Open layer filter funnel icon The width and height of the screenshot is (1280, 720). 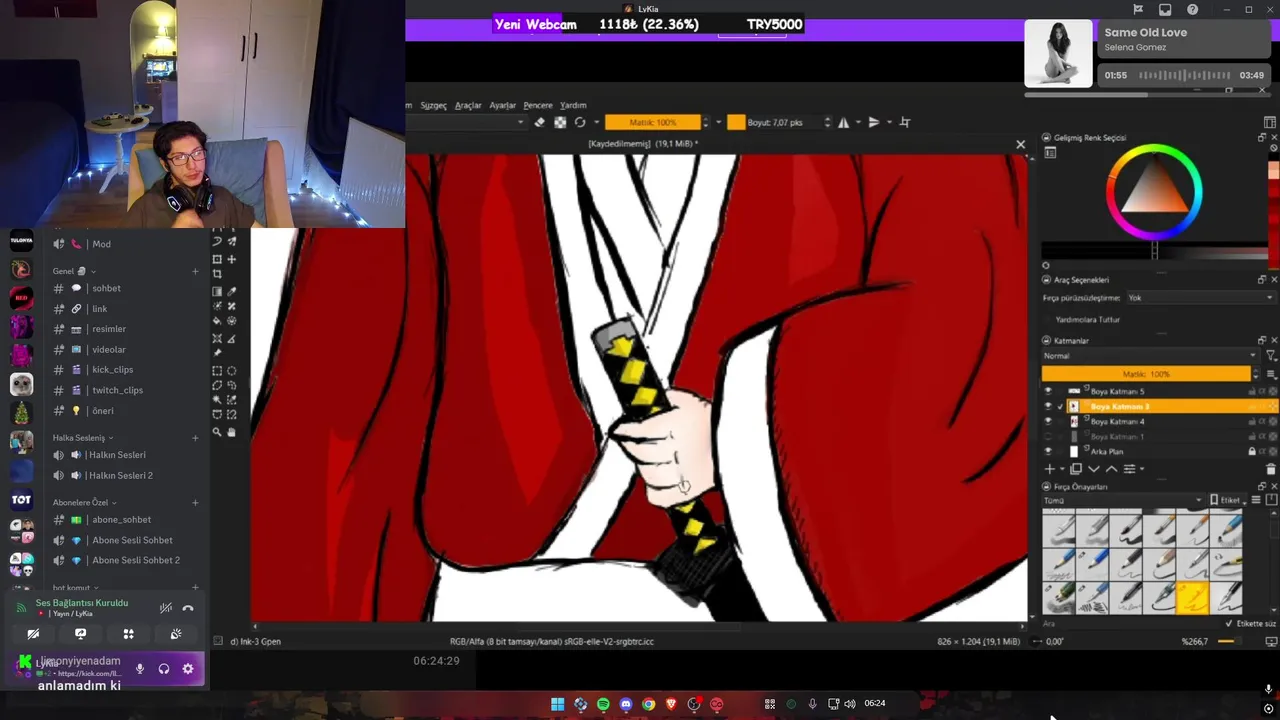point(1271,356)
